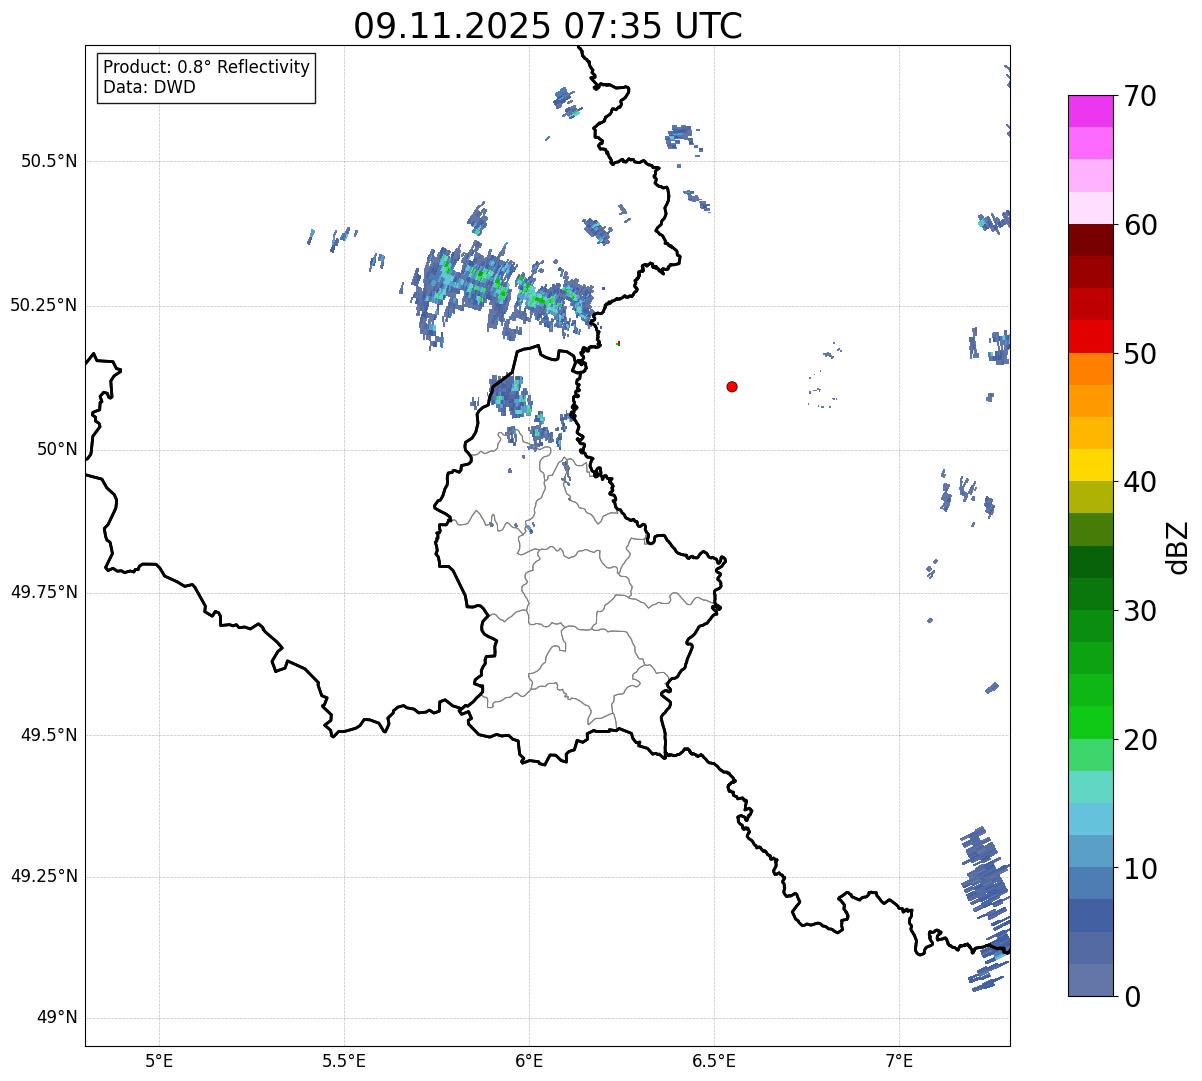This screenshot has width=1202, height=1081.
Task: Click the red location marker dot
Action: coord(732,386)
